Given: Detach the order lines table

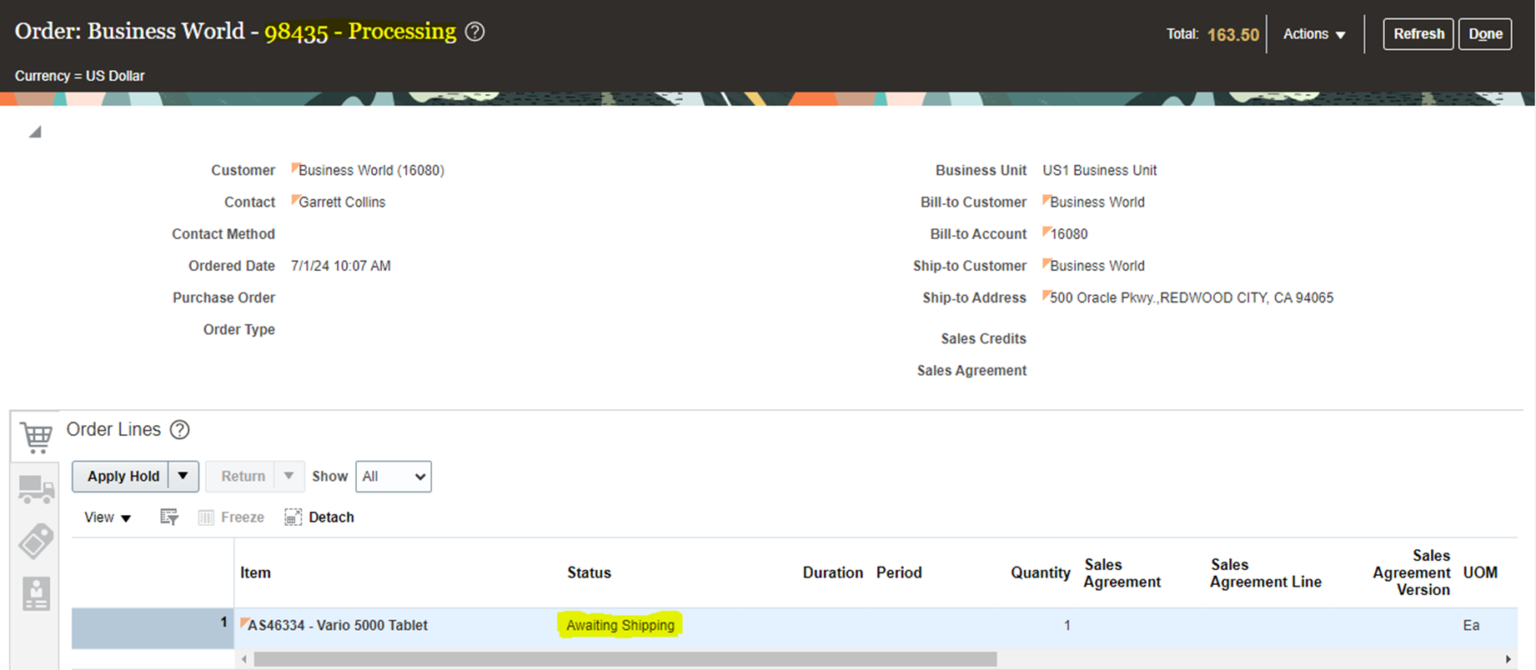Looking at the screenshot, I should pyautogui.click(x=319, y=517).
